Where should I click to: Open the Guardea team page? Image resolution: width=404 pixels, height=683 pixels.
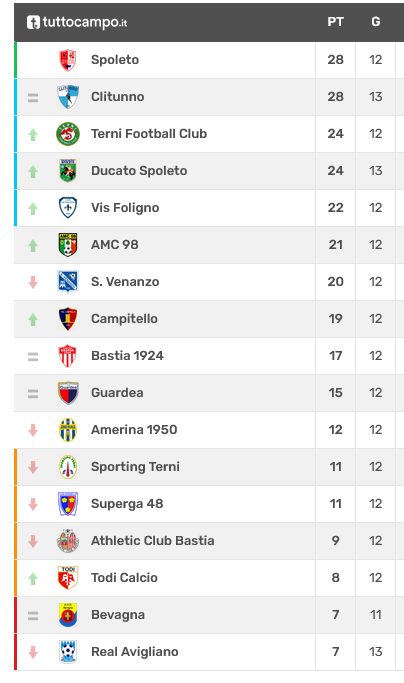[x=117, y=393]
